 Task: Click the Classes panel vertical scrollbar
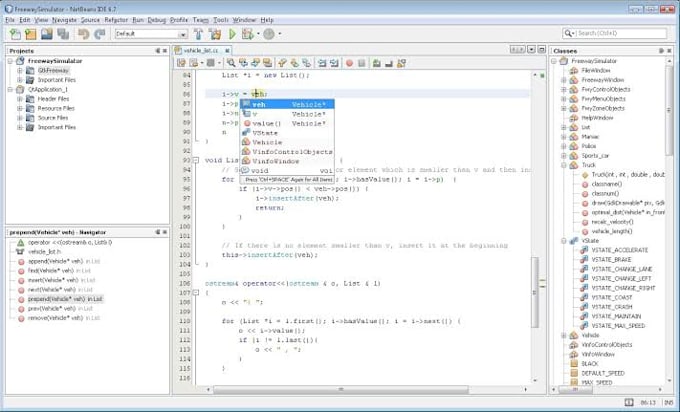[674, 200]
